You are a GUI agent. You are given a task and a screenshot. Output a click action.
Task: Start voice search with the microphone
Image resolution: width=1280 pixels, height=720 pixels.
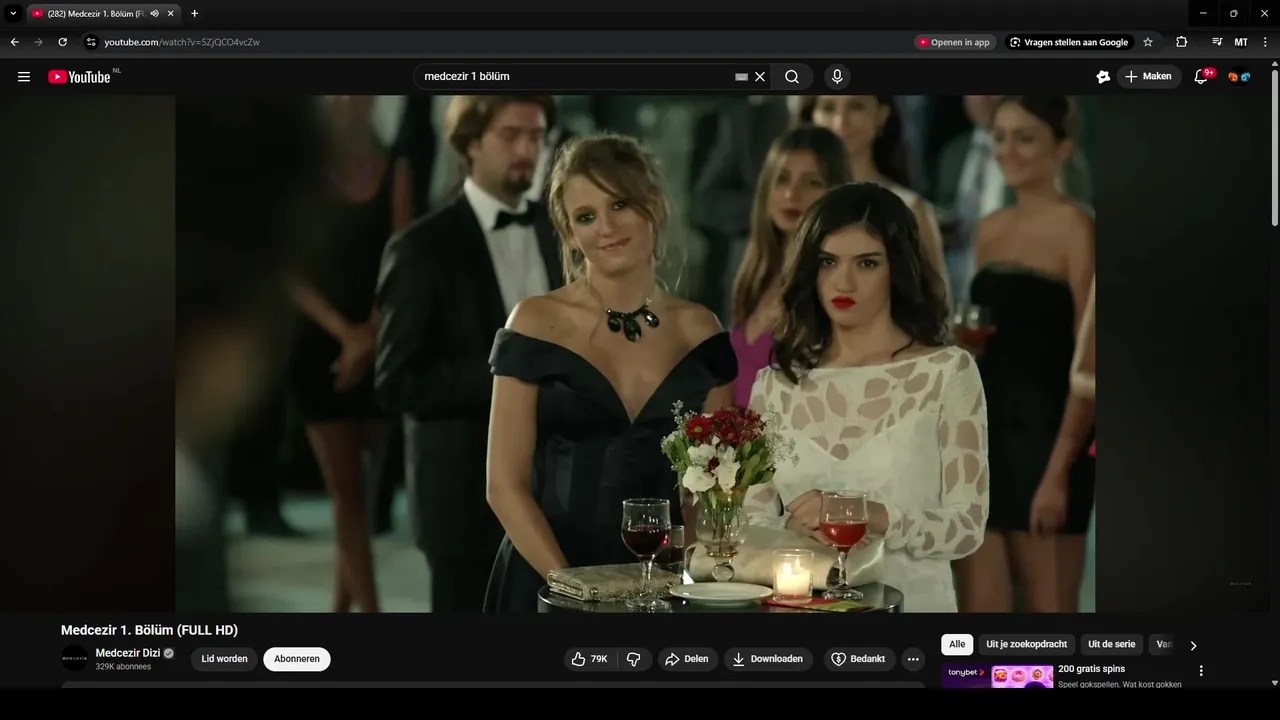837,77
